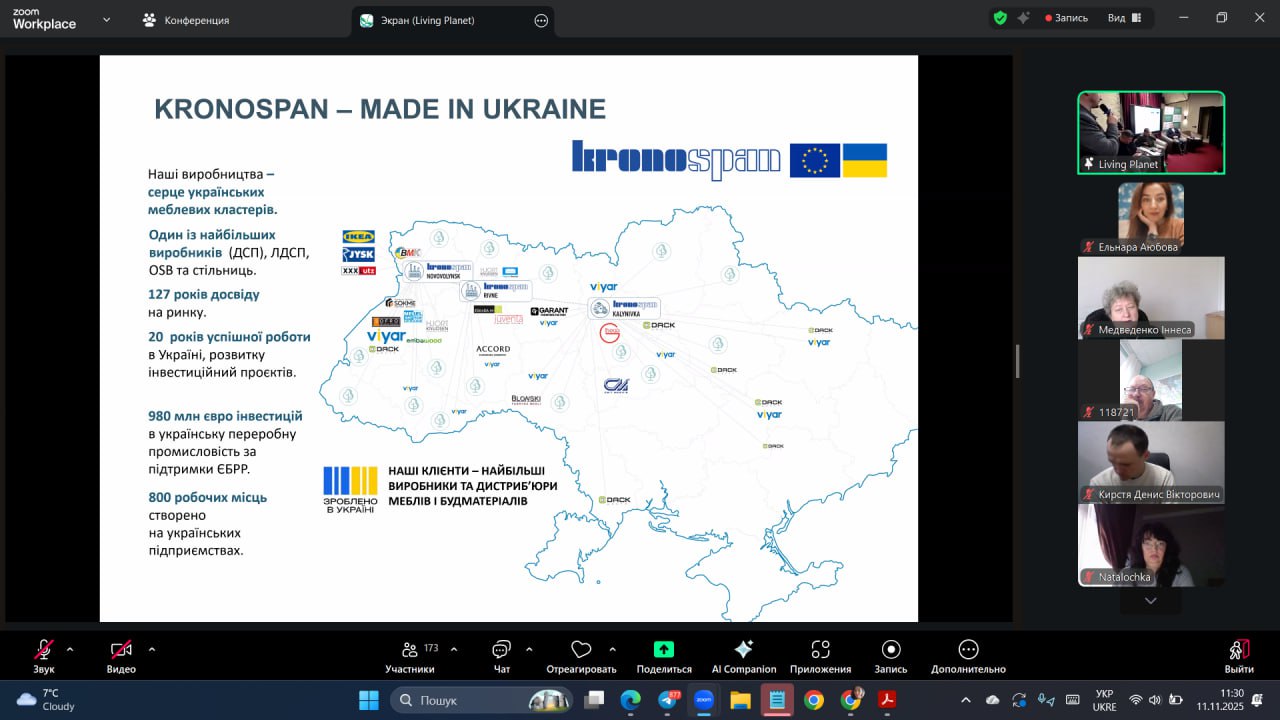This screenshot has width=1280, height=720.
Task: Expand chat options arrow beside Чат
Action: pos(529,649)
